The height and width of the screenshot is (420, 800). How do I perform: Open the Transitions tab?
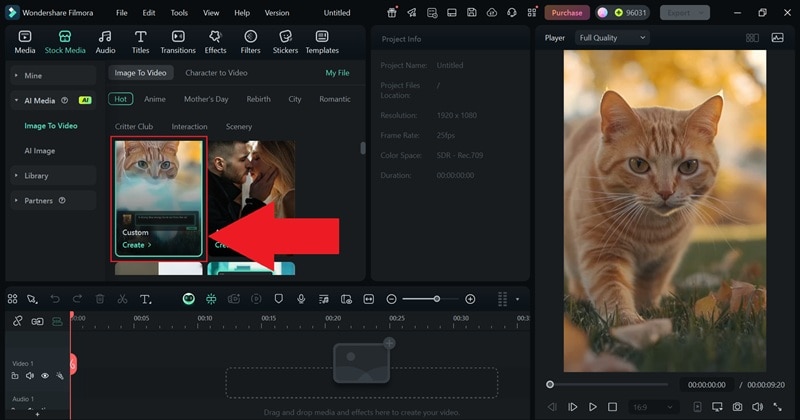point(178,42)
